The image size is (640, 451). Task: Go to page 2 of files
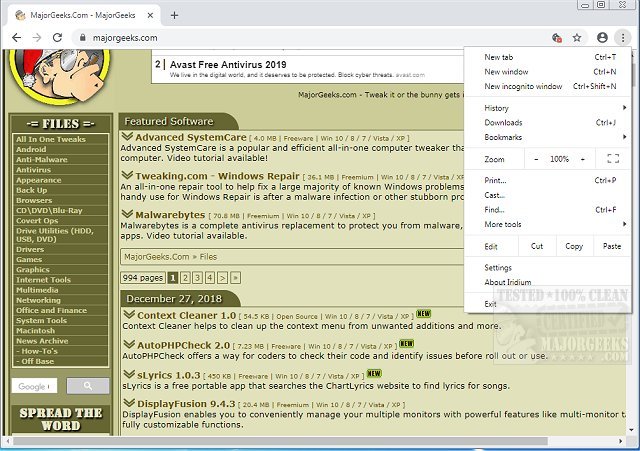click(x=185, y=278)
